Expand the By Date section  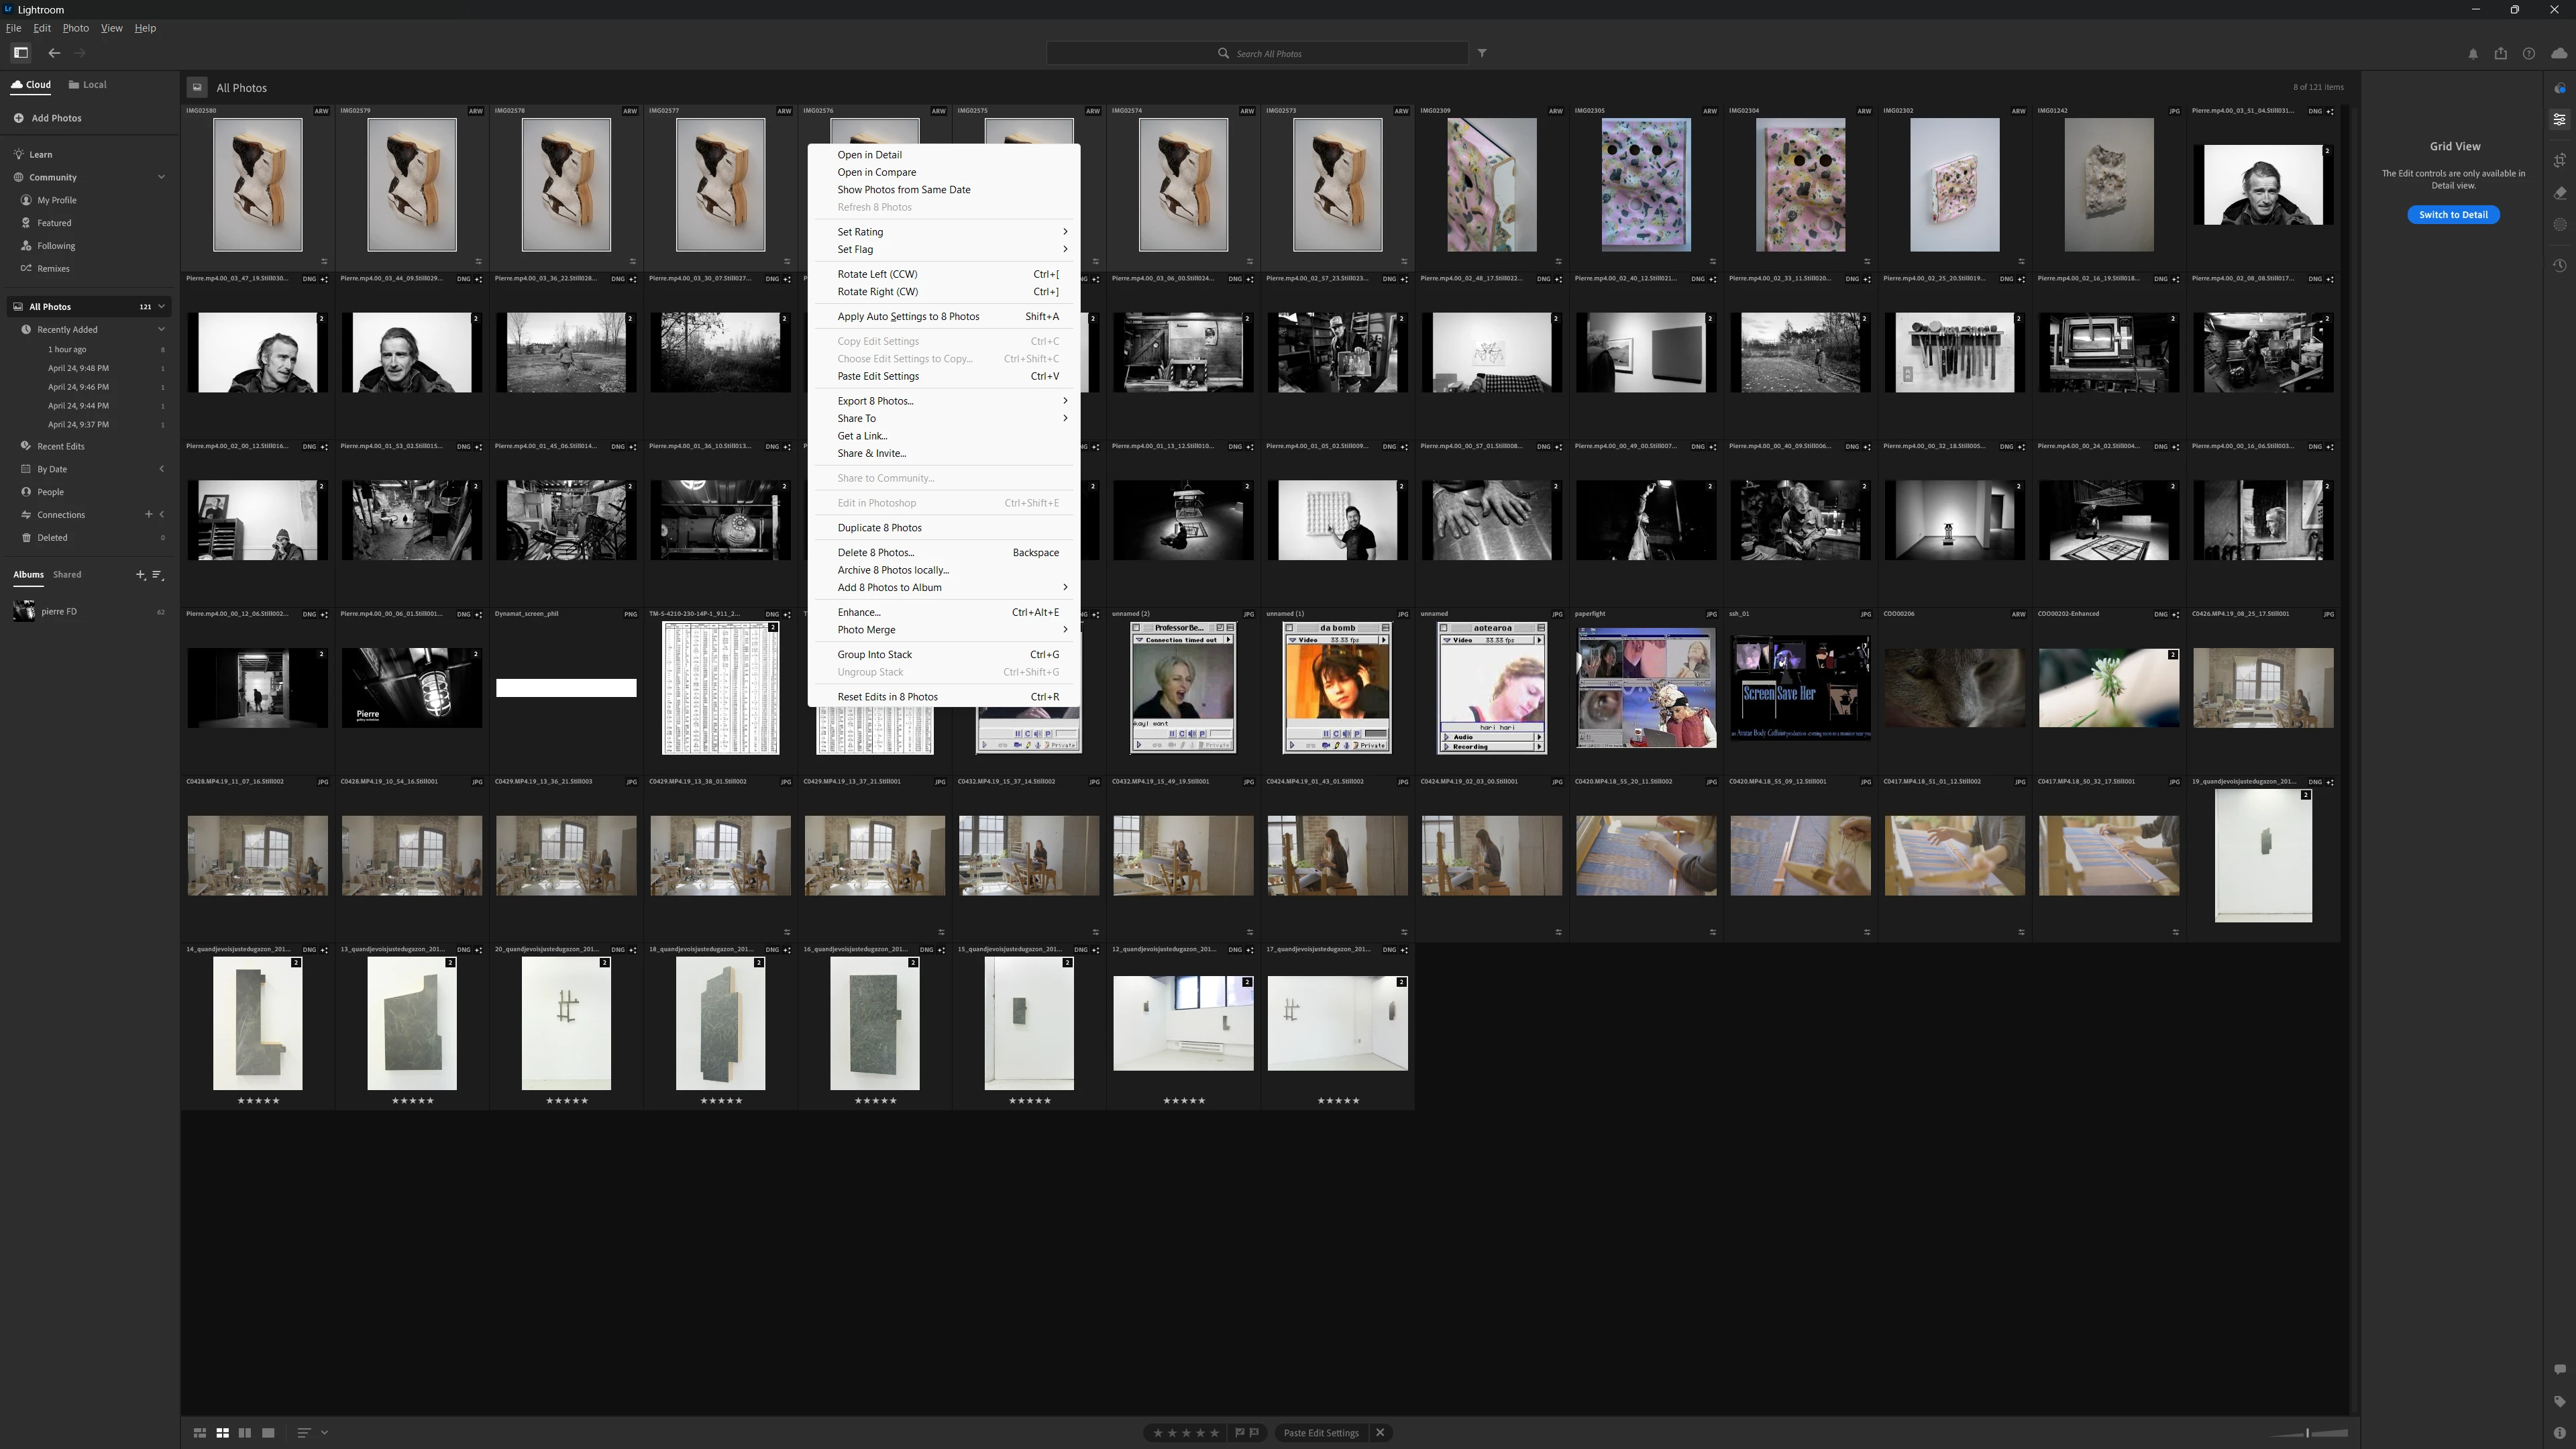(161, 469)
